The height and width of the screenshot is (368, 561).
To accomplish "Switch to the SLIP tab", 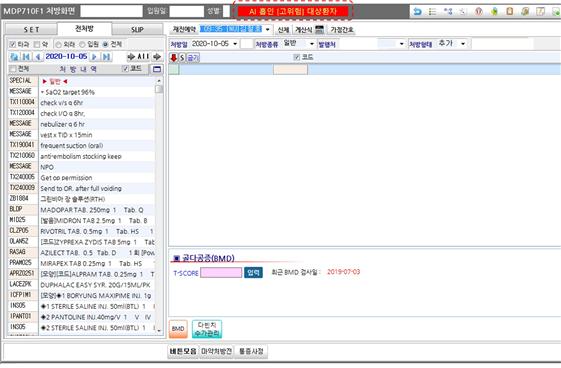I will tap(137, 30).
